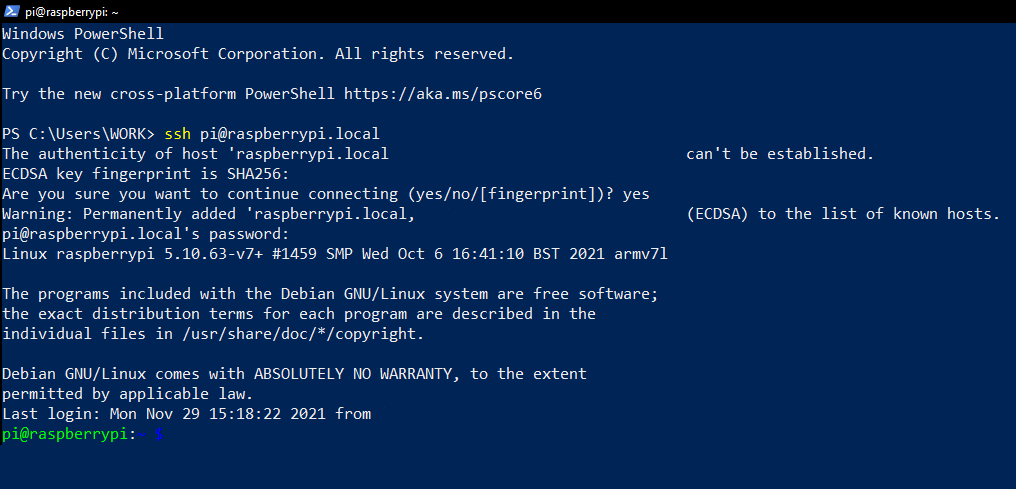1016x489 pixels.
Task: Click the can't be established text
Action: (780, 154)
